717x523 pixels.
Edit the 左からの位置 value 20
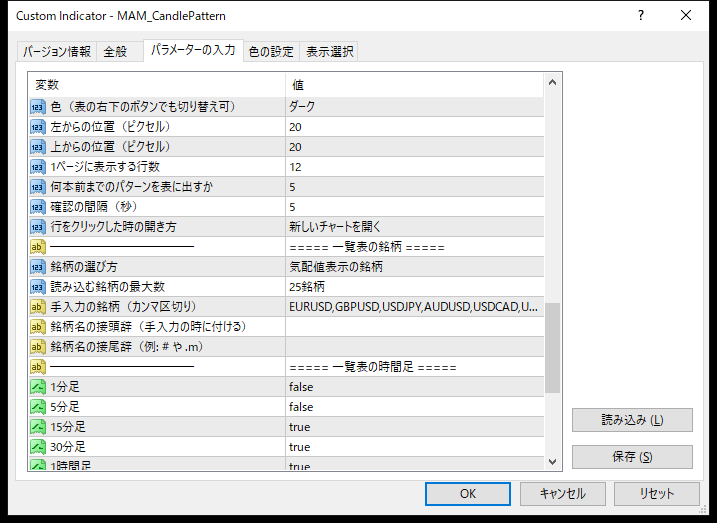coord(415,127)
